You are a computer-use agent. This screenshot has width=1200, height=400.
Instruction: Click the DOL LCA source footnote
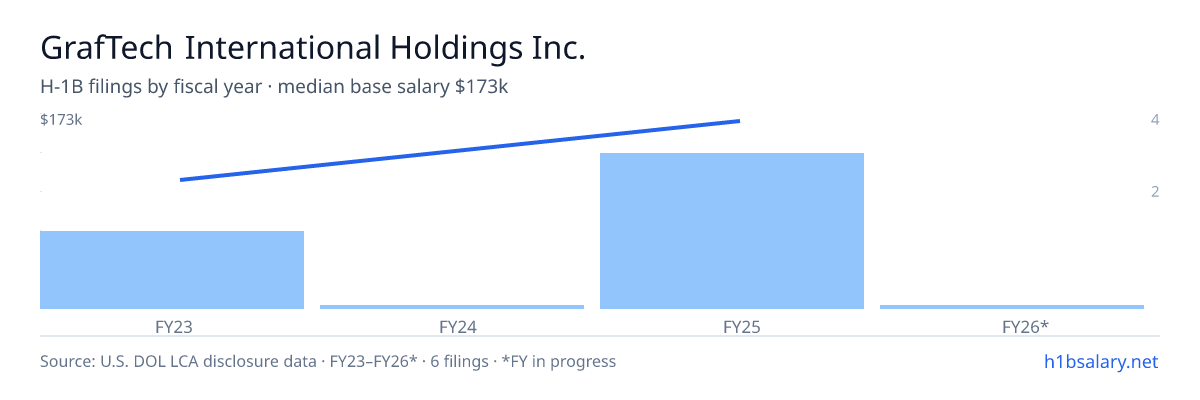click(328, 361)
